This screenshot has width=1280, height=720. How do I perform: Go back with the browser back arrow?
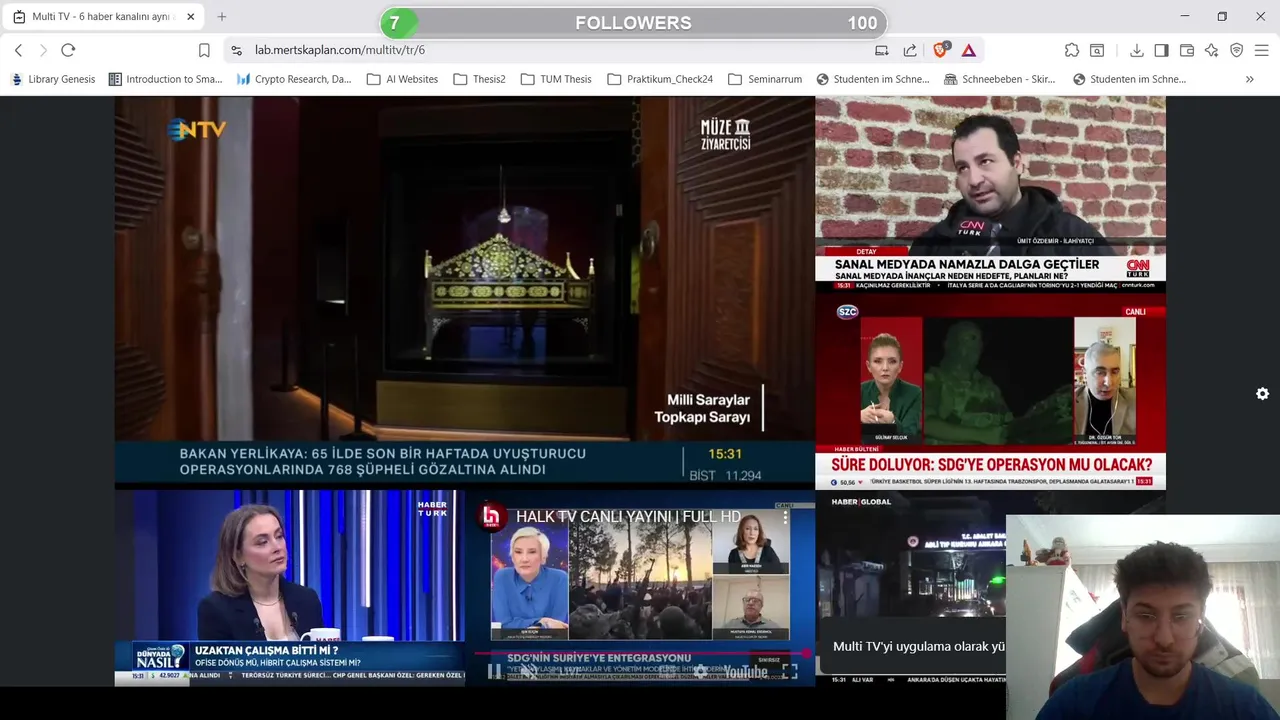tap(18, 50)
